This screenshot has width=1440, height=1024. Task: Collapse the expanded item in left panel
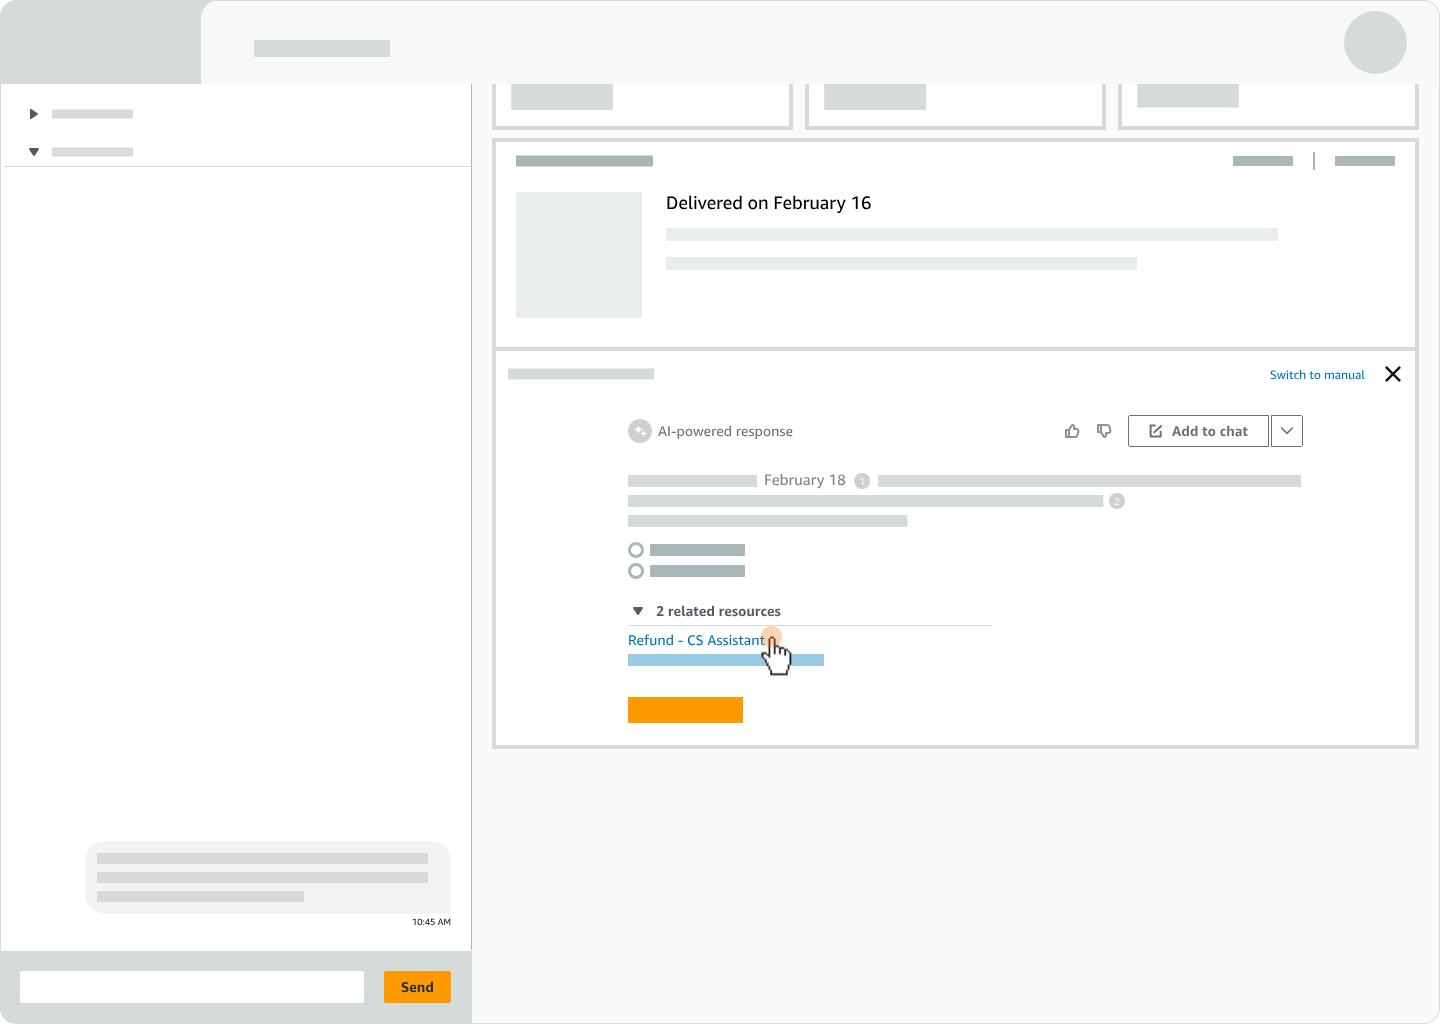pyautogui.click(x=34, y=152)
